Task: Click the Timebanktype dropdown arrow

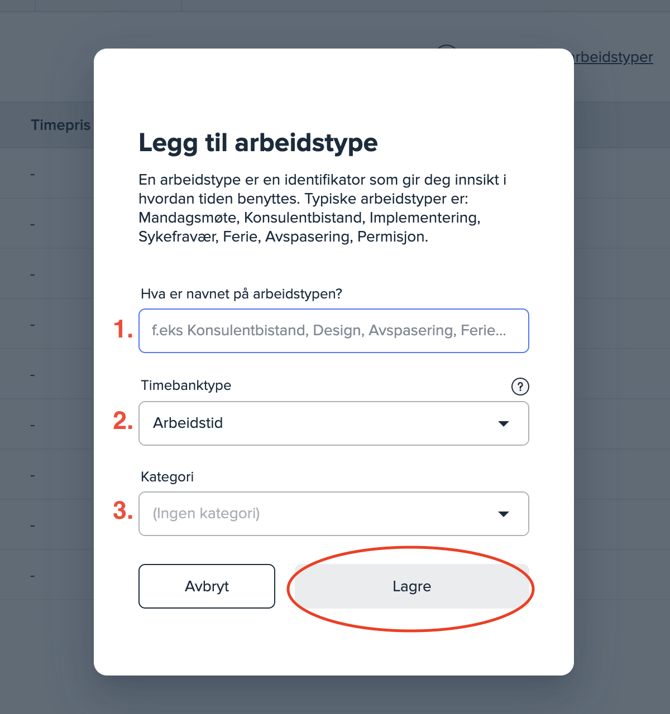Action: coord(503,424)
